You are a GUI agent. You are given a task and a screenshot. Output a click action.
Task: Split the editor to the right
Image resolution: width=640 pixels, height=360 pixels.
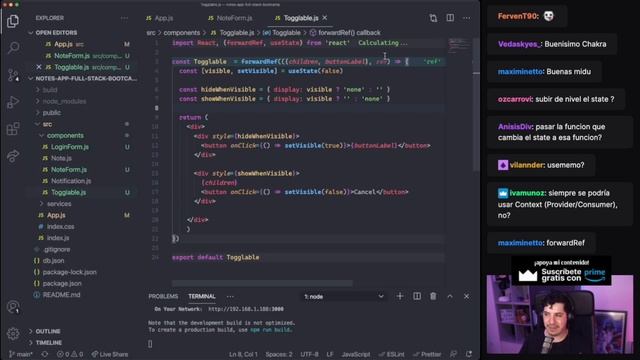(x=450, y=18)
